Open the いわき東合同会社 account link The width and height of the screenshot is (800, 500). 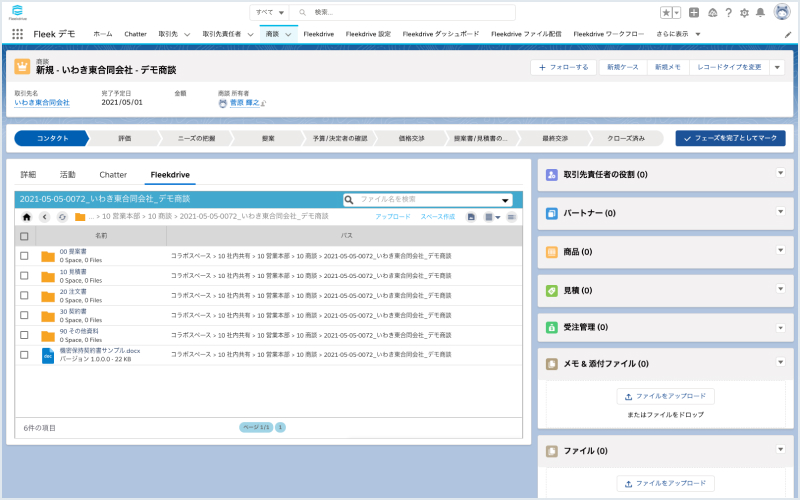click(x=42, y=103)
